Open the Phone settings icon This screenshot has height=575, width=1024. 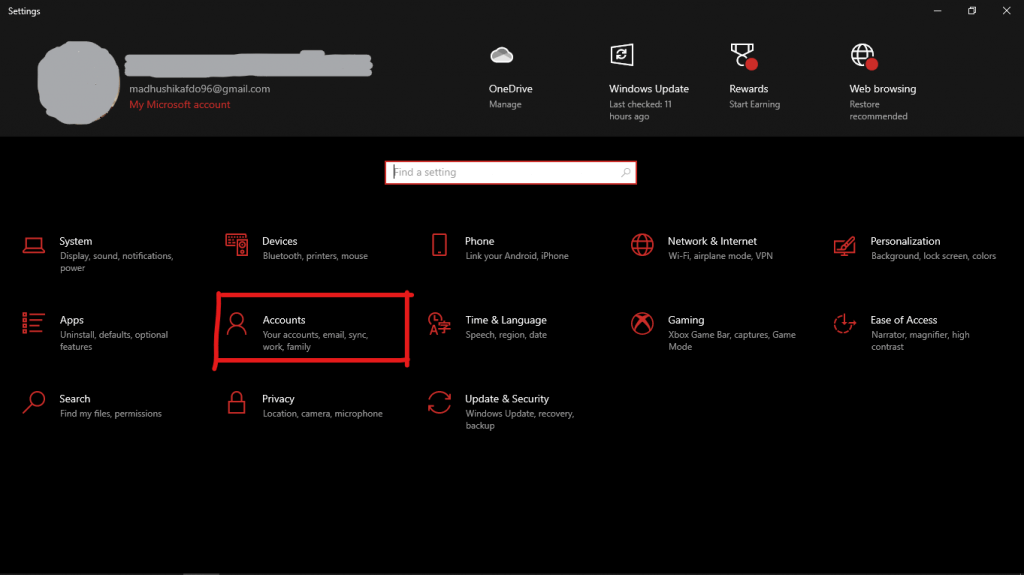pyautogui.click(x=440, y=245)
